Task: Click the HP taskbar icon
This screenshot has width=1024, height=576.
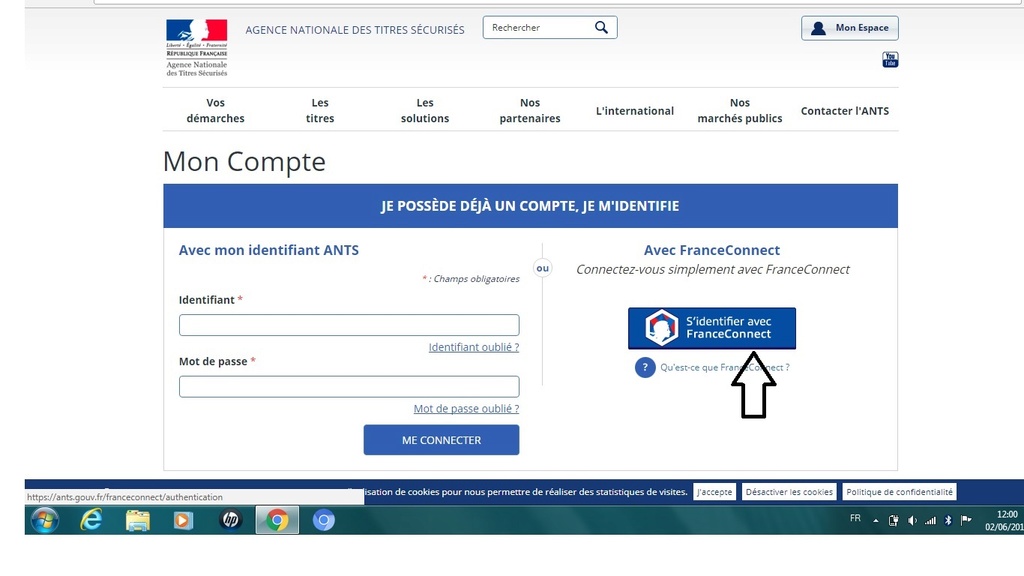Action: pyautogui.click(x=230, y=520)
